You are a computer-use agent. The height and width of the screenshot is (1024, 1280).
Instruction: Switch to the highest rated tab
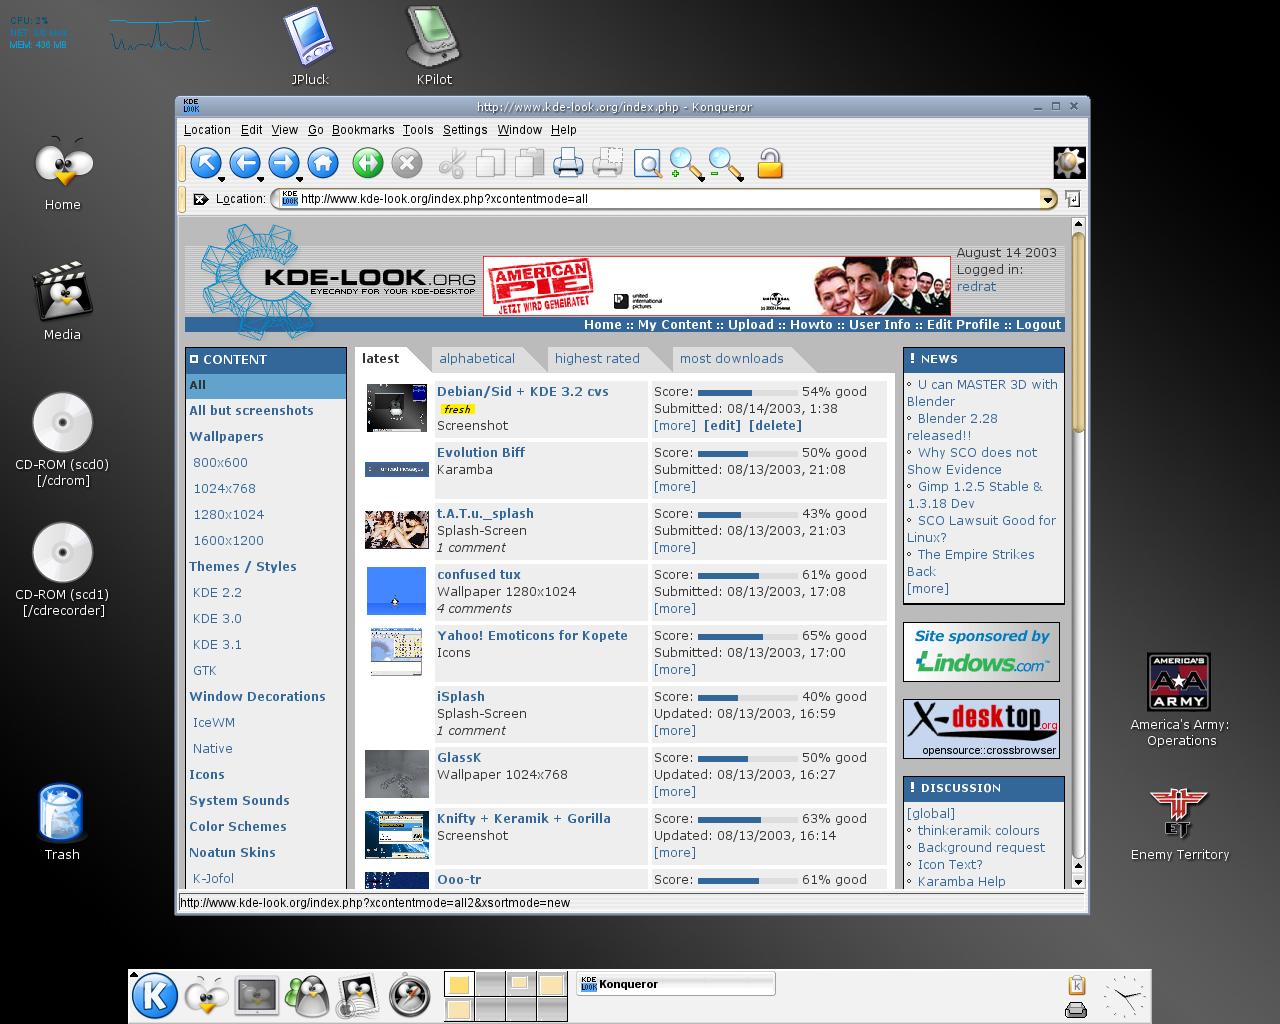[x=597, y=359]
